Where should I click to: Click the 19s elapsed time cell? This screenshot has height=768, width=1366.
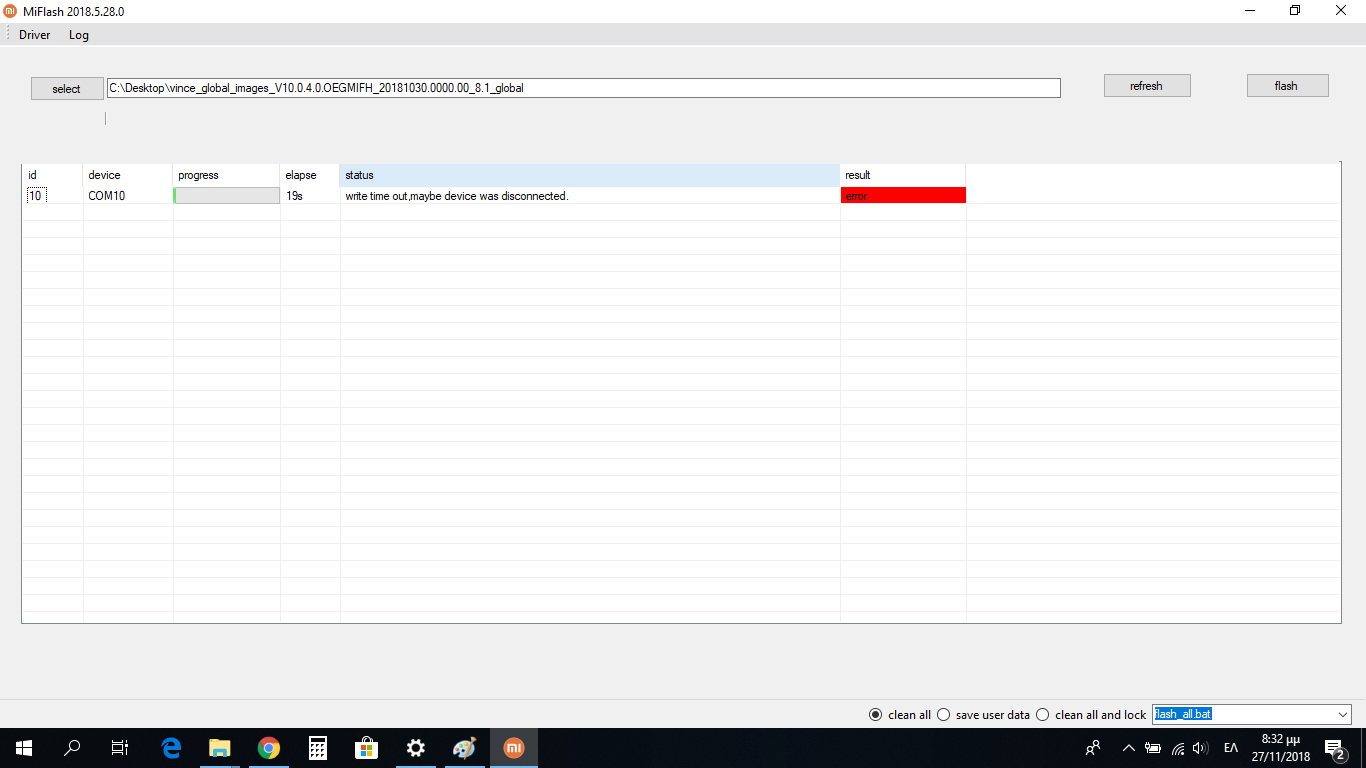pos(310,196)
